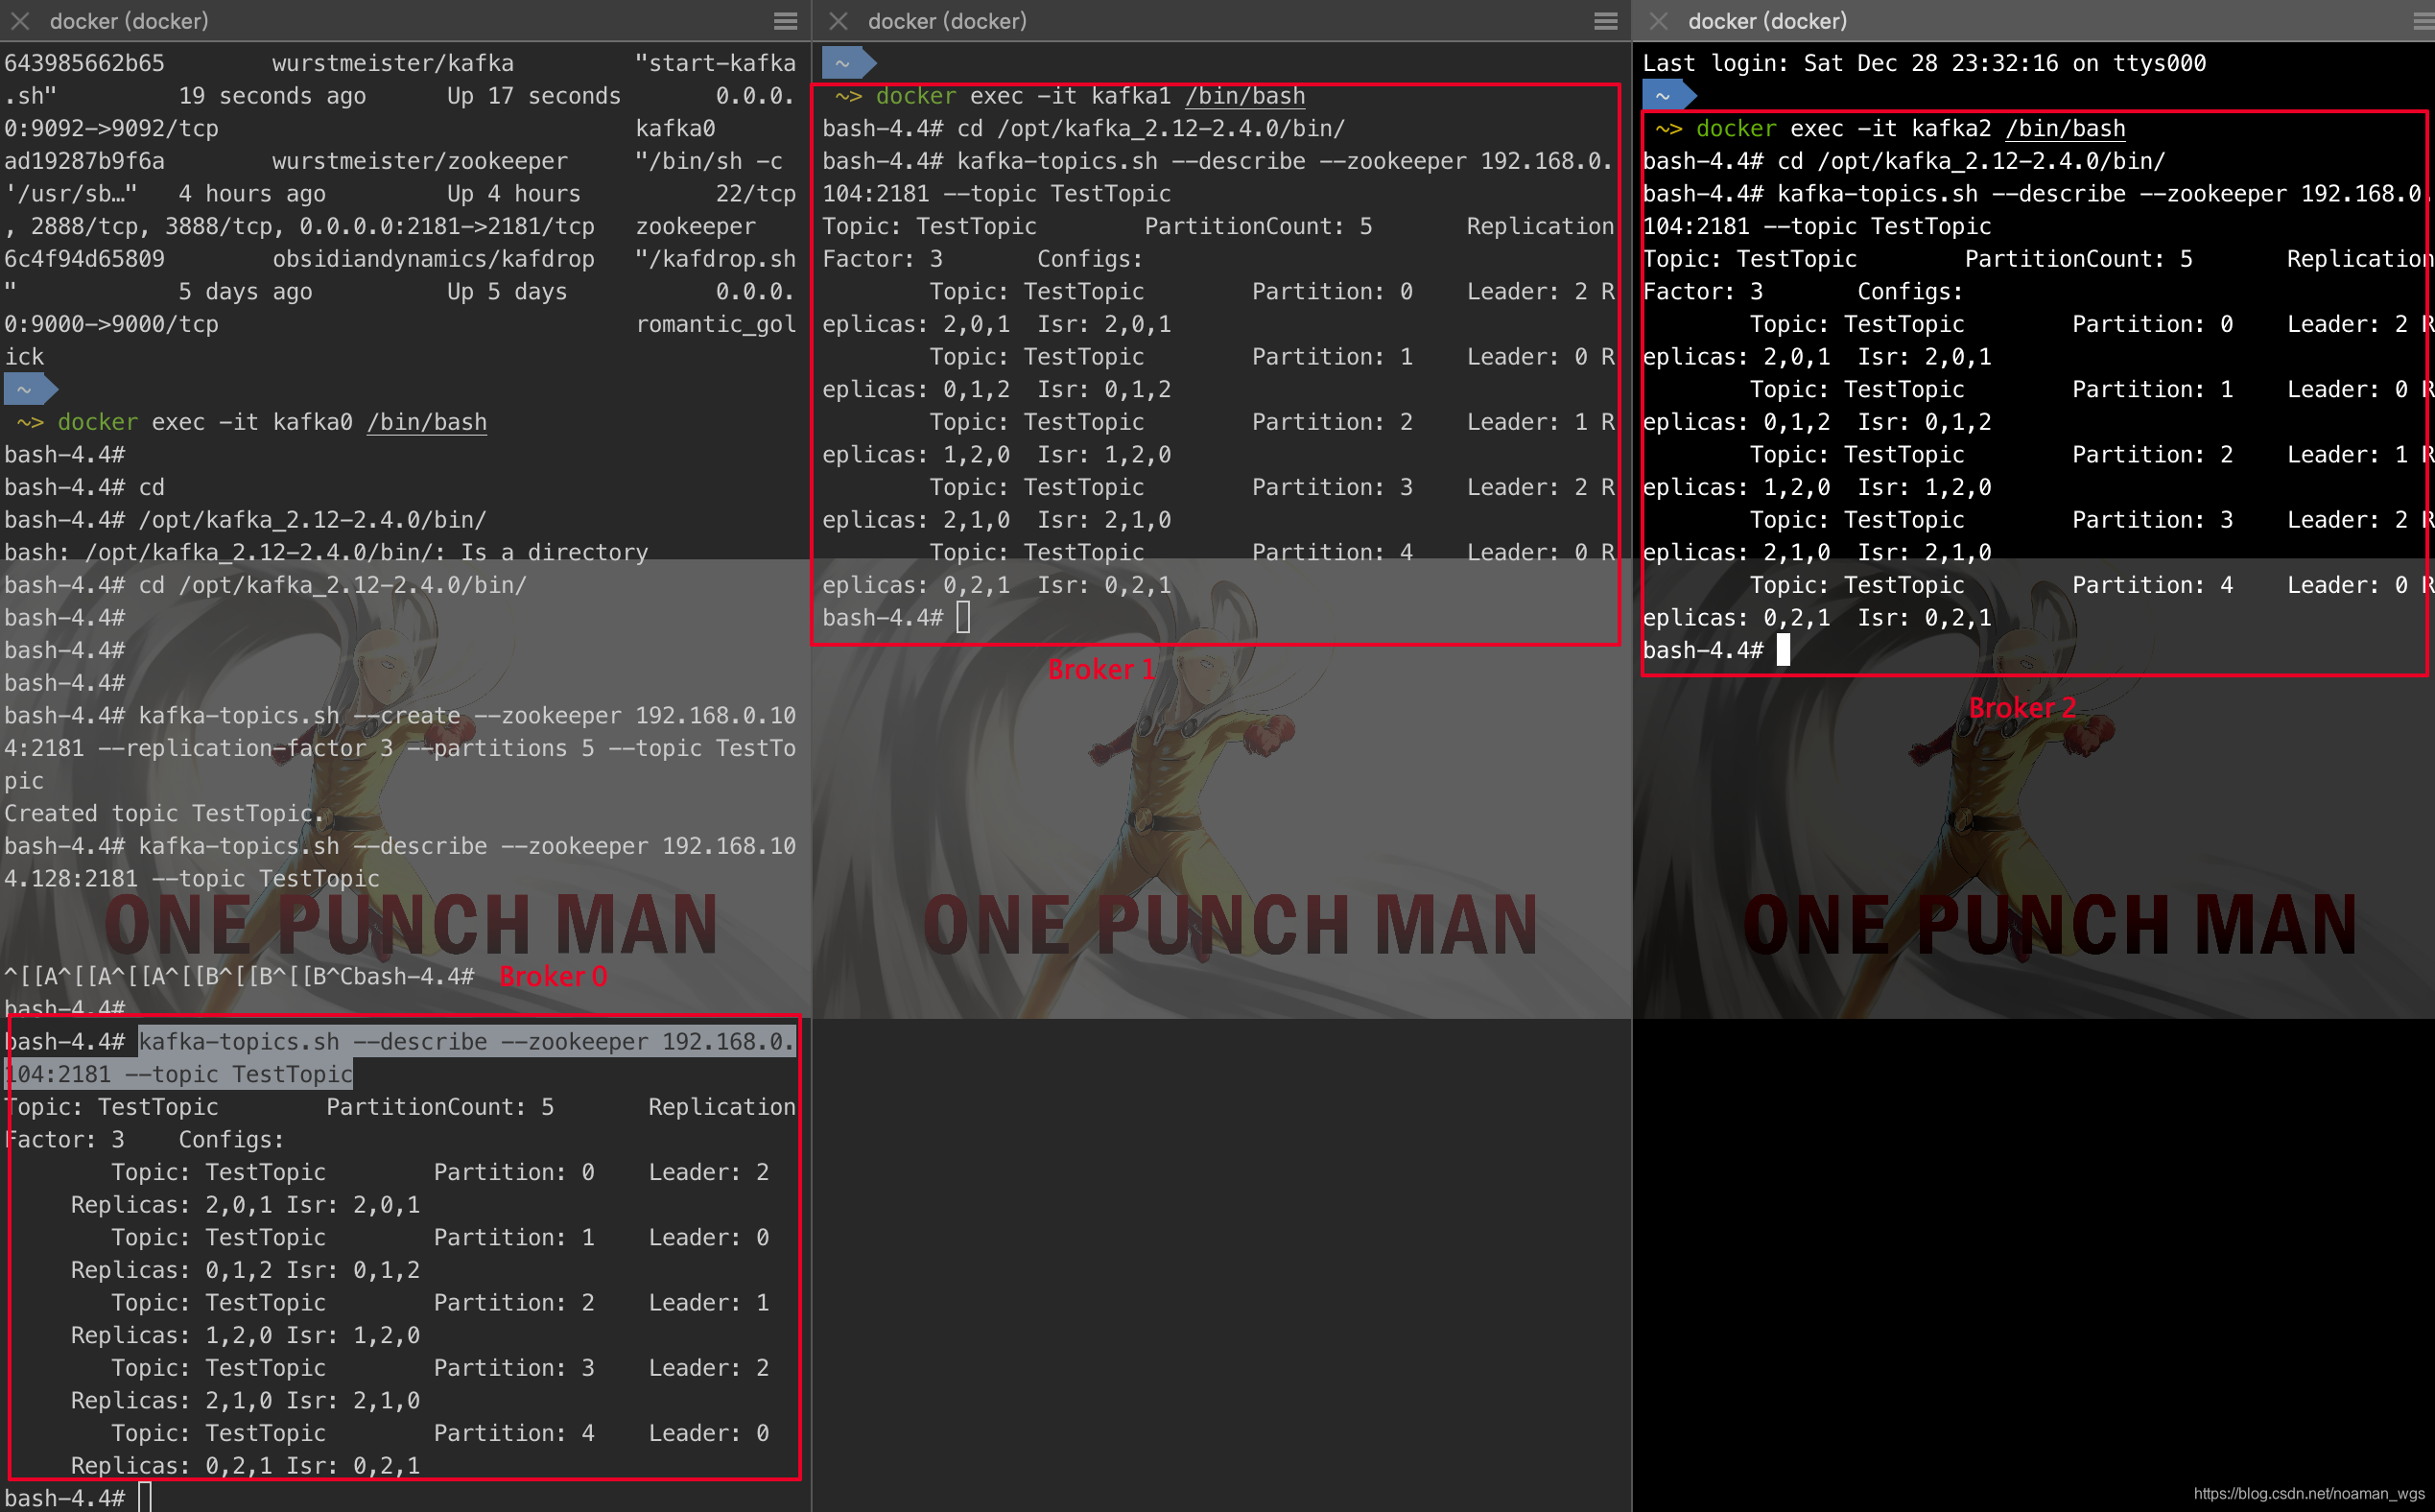Screen dimensions: 2435x1512
Task: Click 'Replicas: 0,2,1 Isr: 0,2,1' in left pane
Action: 245,1466
